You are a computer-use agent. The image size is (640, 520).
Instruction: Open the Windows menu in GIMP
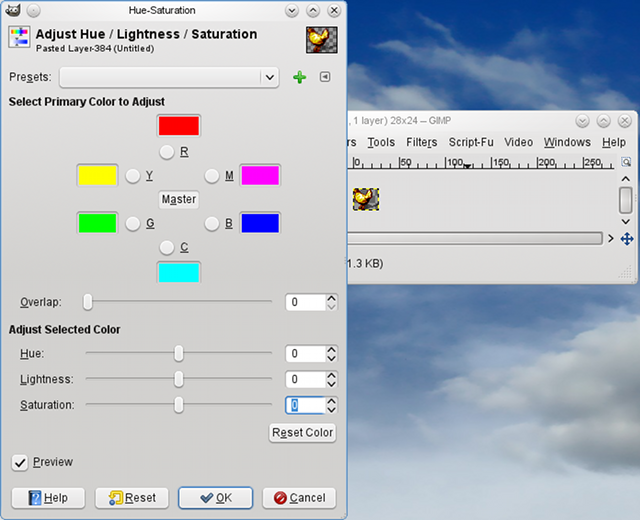point(567,143)
